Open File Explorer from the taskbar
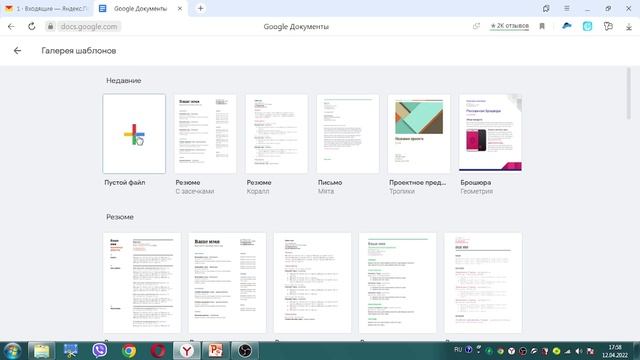The height and width of the screenshot is (360, 640). (41, 351)
